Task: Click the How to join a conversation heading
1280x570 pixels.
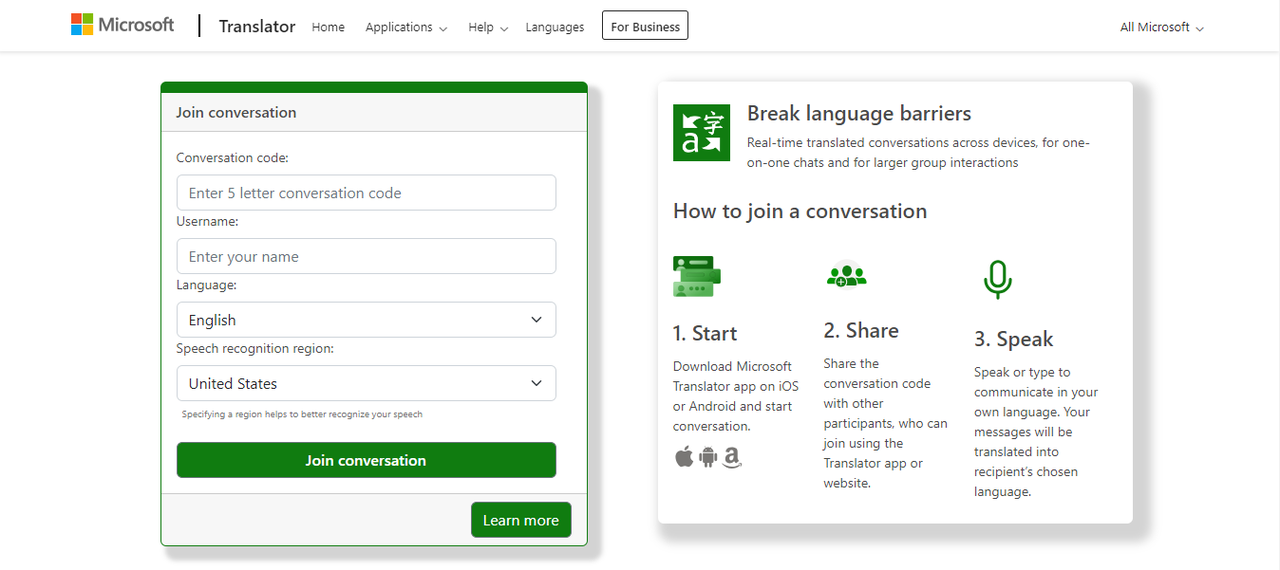Action: (x=800, y=211)
